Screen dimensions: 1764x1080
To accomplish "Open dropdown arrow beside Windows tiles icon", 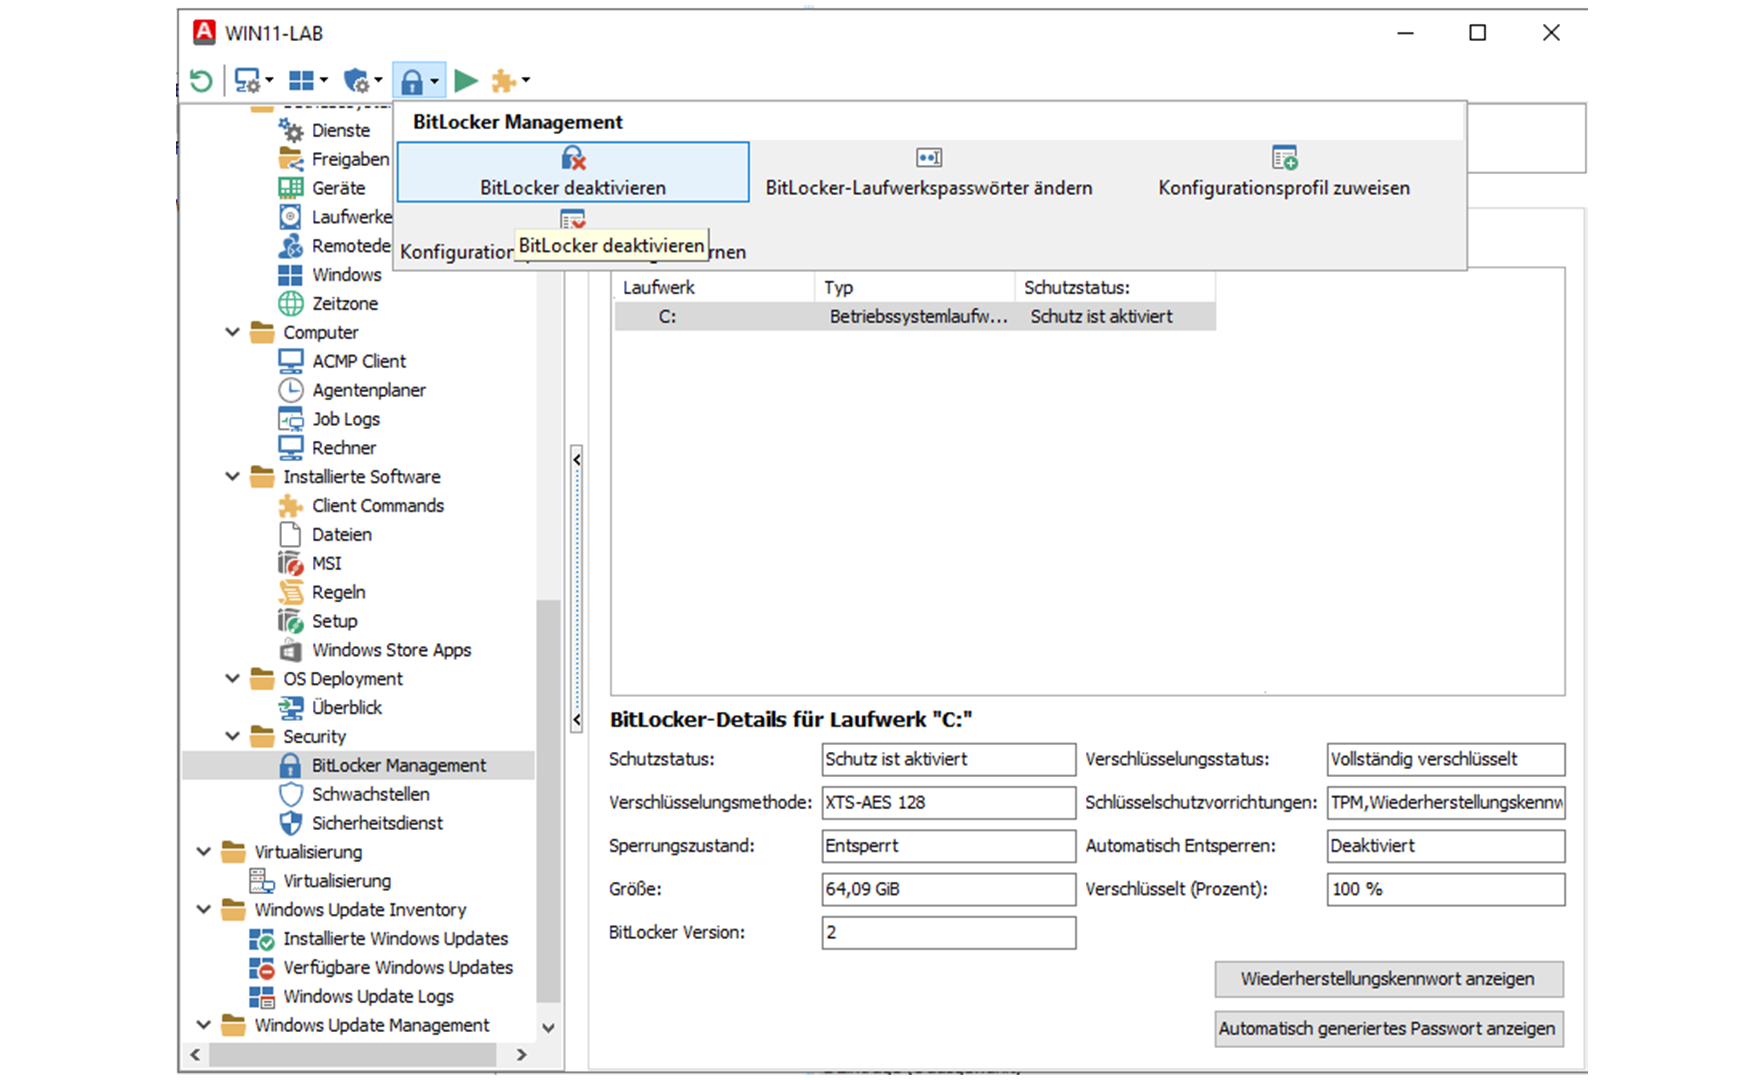I will [x=323, y=81].
